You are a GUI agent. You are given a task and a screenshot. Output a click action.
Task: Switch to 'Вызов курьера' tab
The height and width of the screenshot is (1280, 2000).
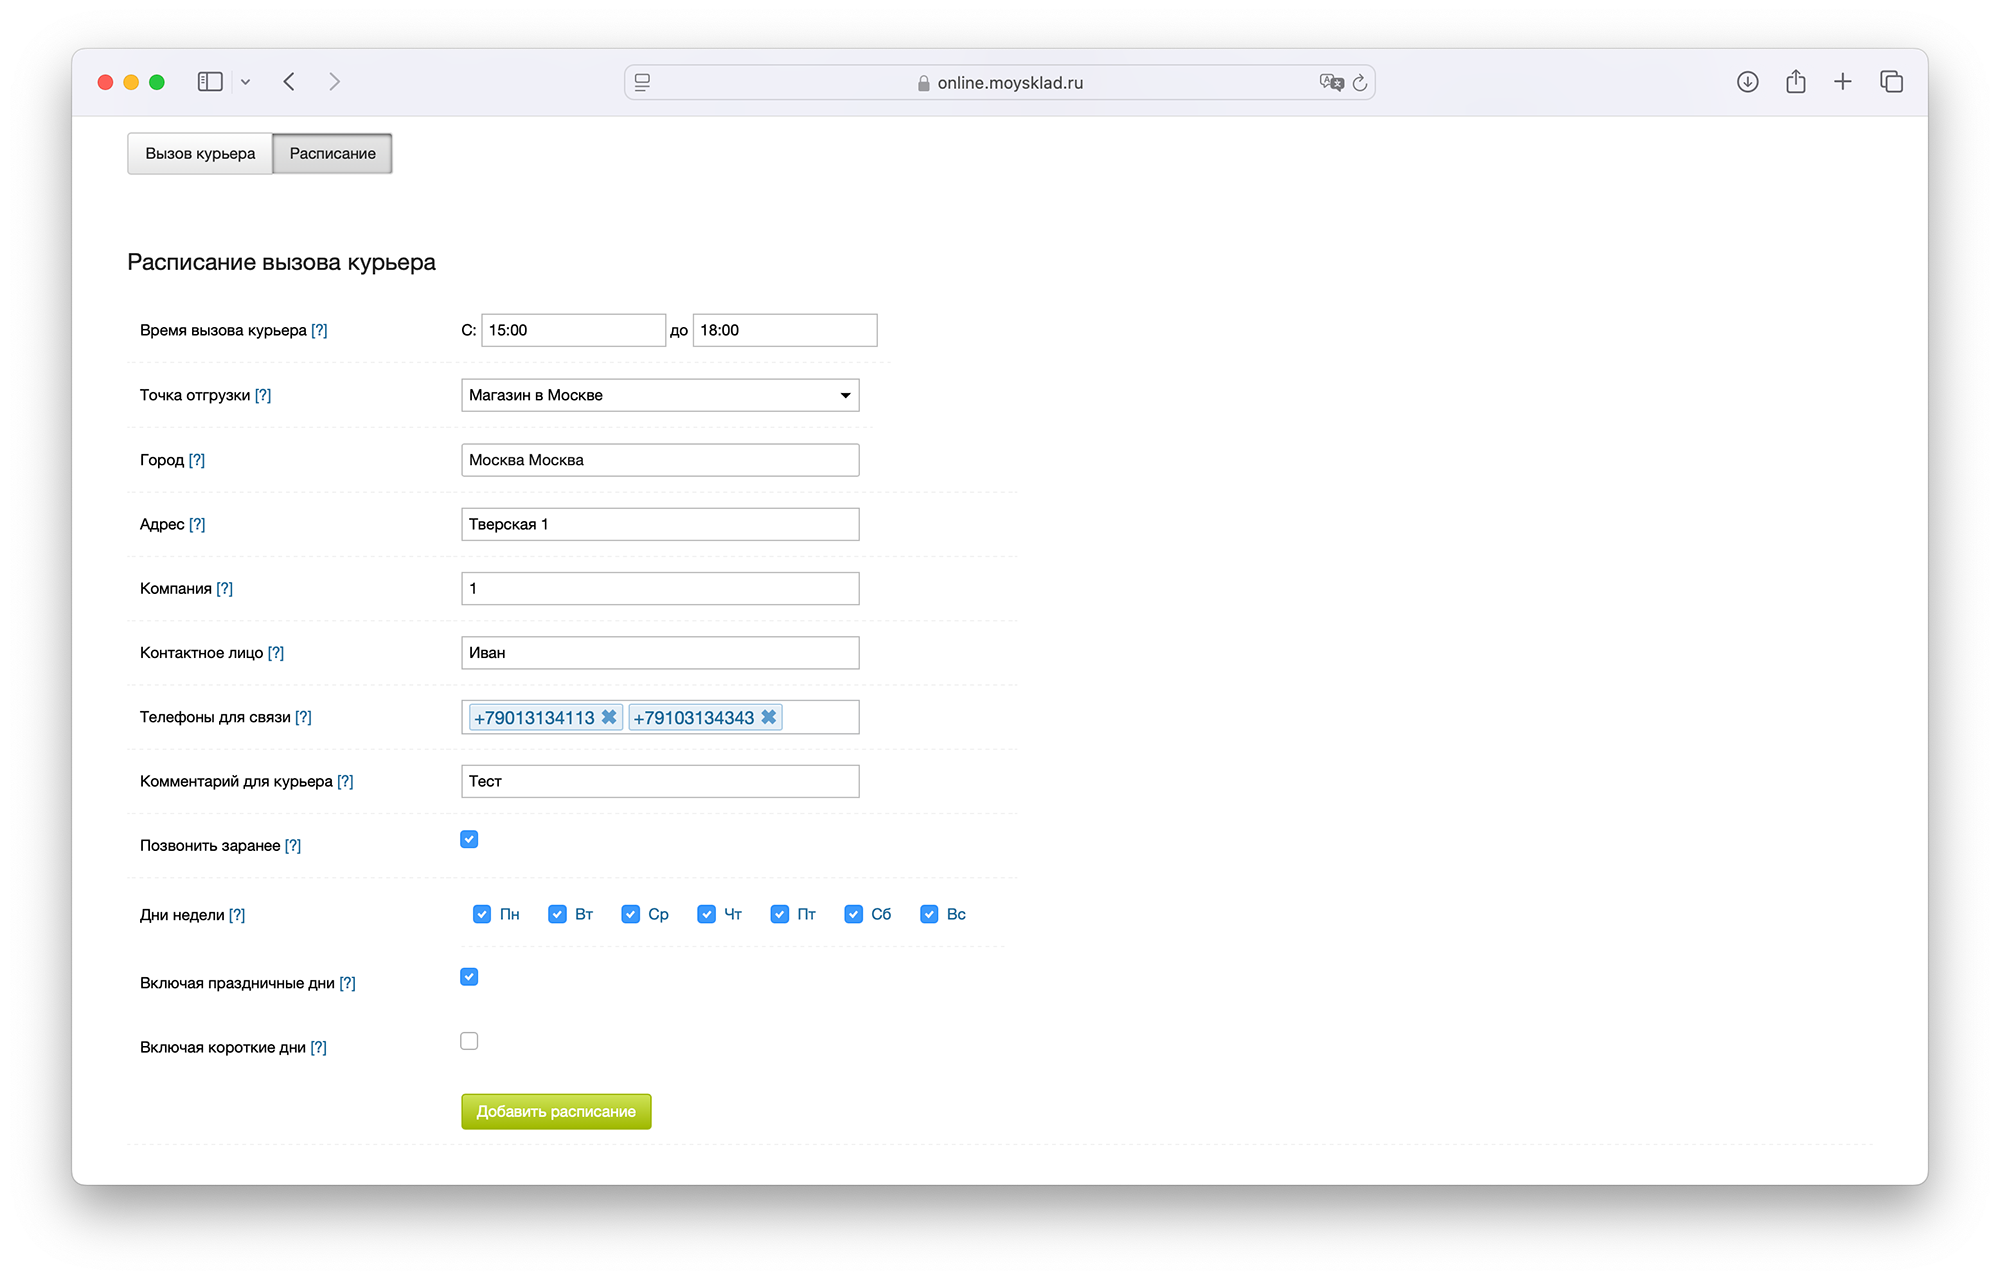[200, 154]
